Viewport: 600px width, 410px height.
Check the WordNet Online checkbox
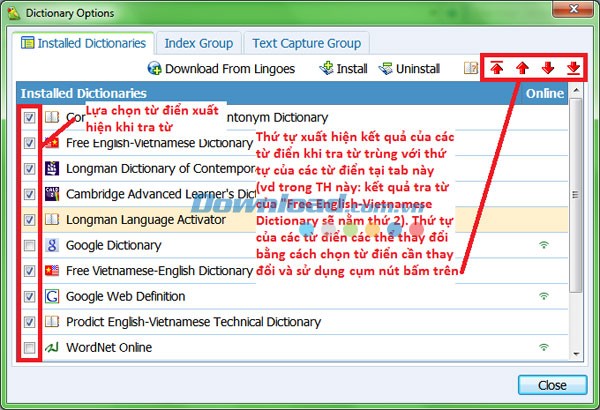(29, 348)
